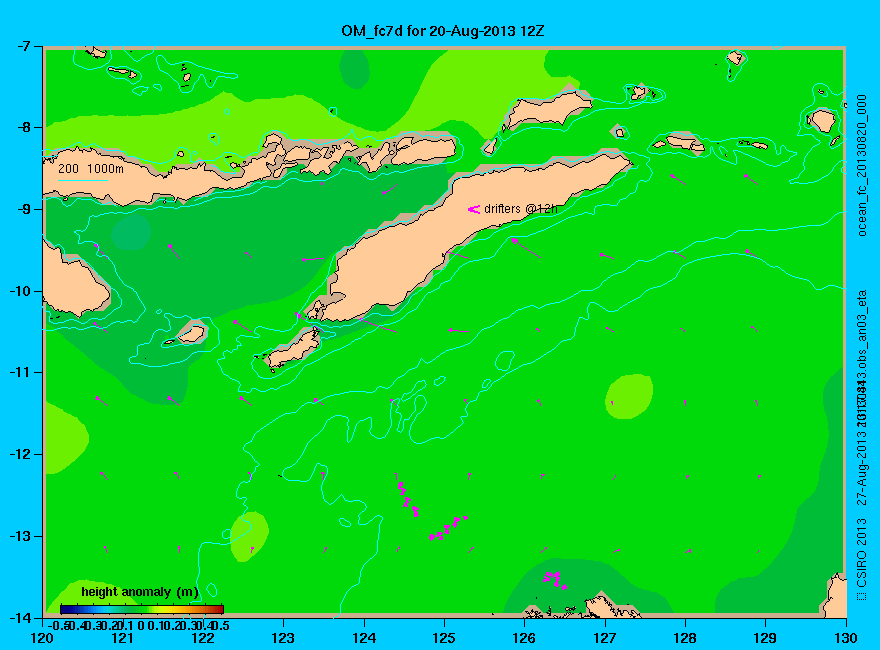The height and width of the screenshot is (650, 880).
Task: Click the cyan line sample under 200 1000m
Action: click(x=83, y=180)
